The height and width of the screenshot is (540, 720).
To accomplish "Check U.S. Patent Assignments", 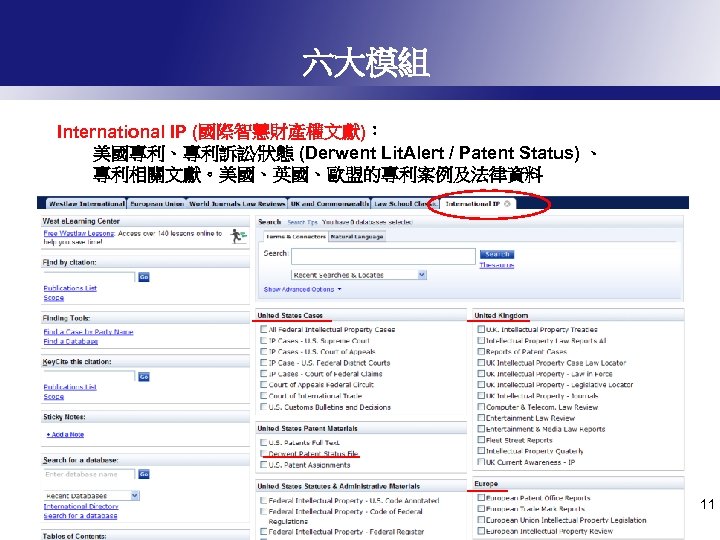I will coord(264,465).
